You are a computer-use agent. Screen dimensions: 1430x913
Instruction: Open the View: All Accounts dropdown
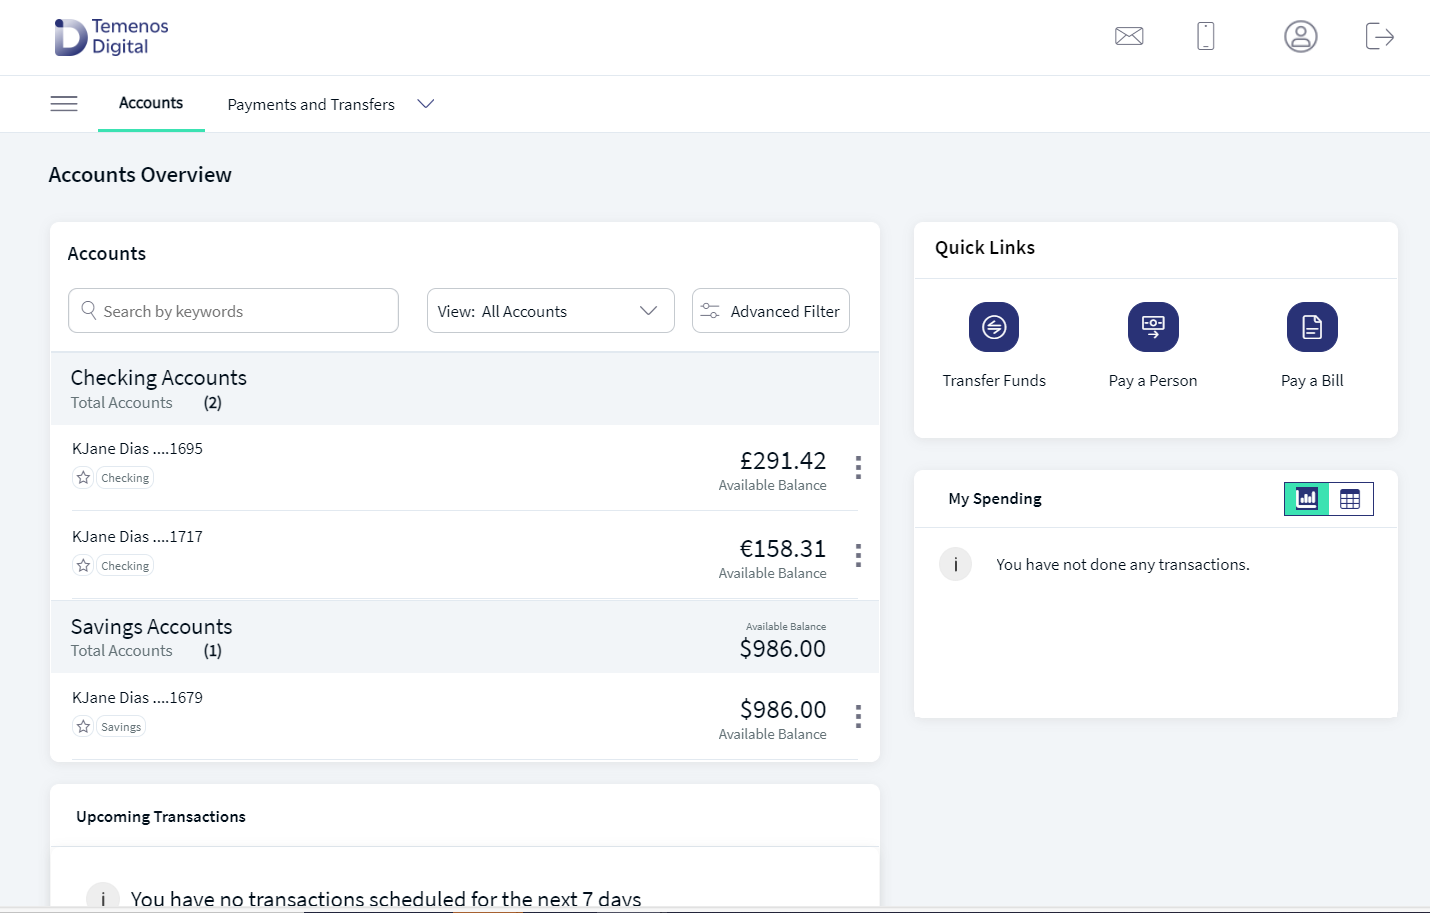[551, 311]
